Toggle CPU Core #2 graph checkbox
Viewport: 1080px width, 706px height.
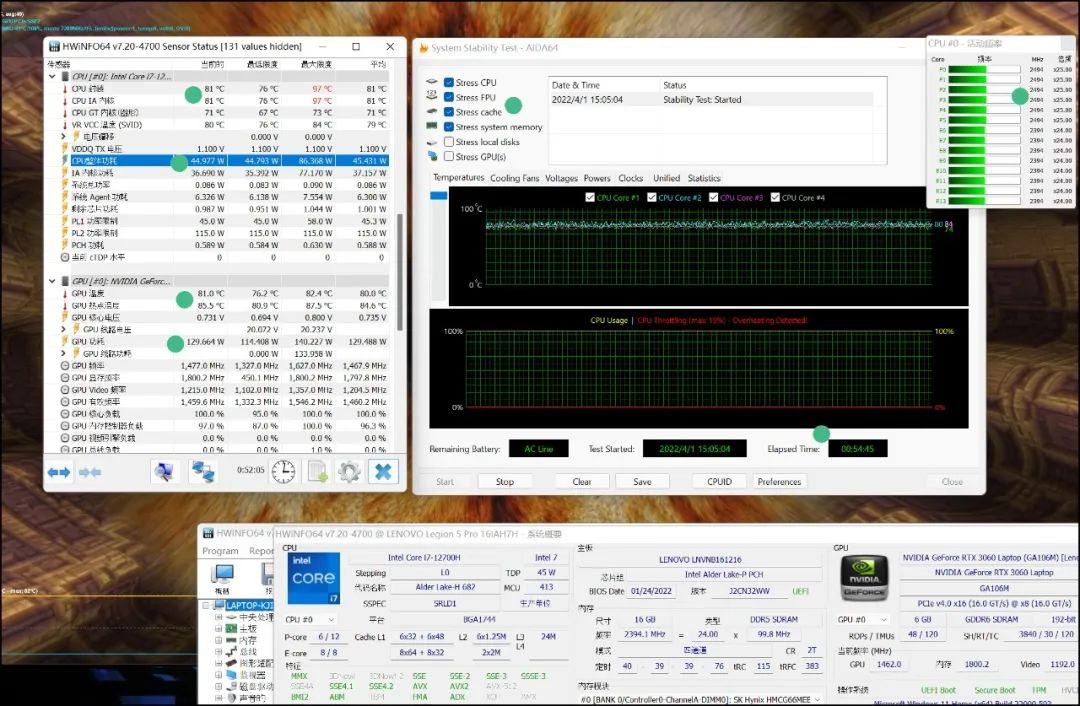tap(652, 197)
